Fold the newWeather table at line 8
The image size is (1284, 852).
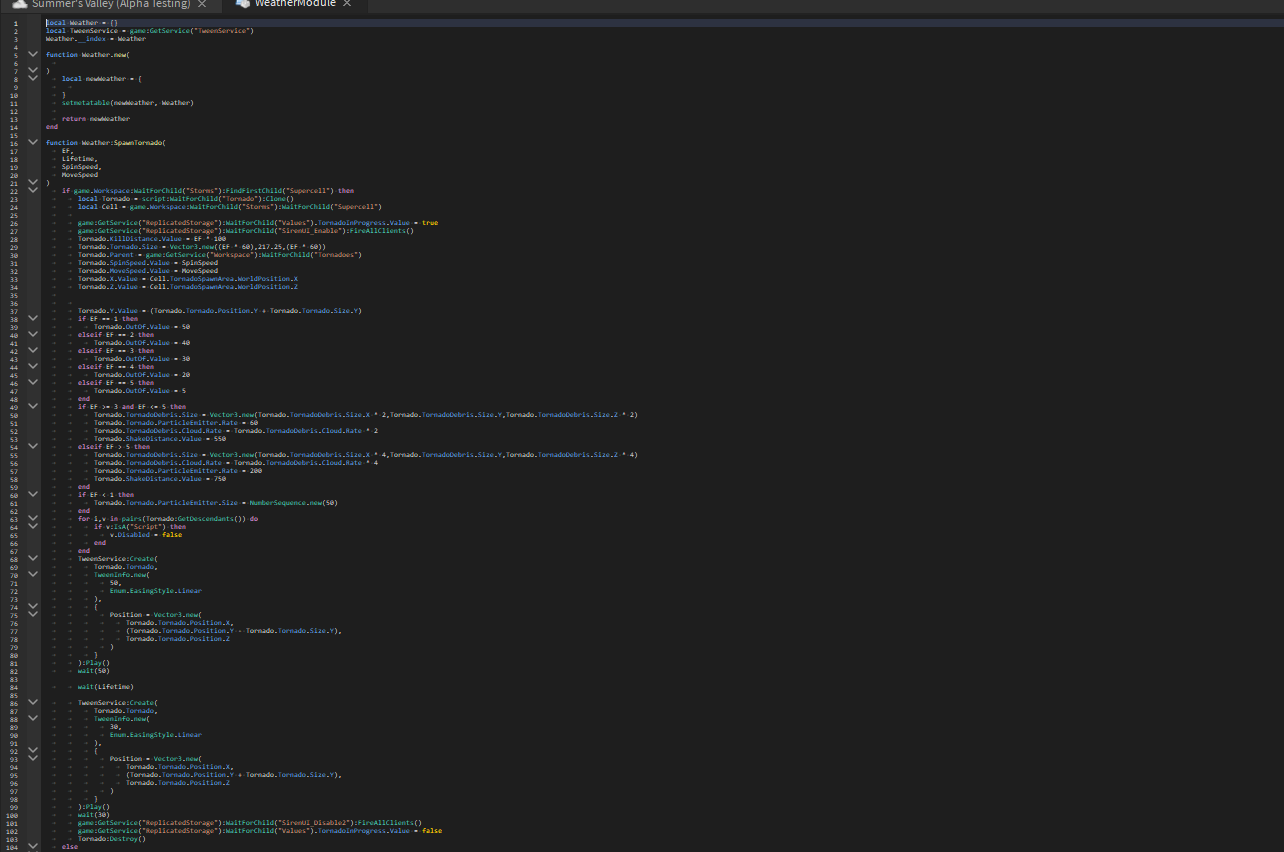coord(34,79)
